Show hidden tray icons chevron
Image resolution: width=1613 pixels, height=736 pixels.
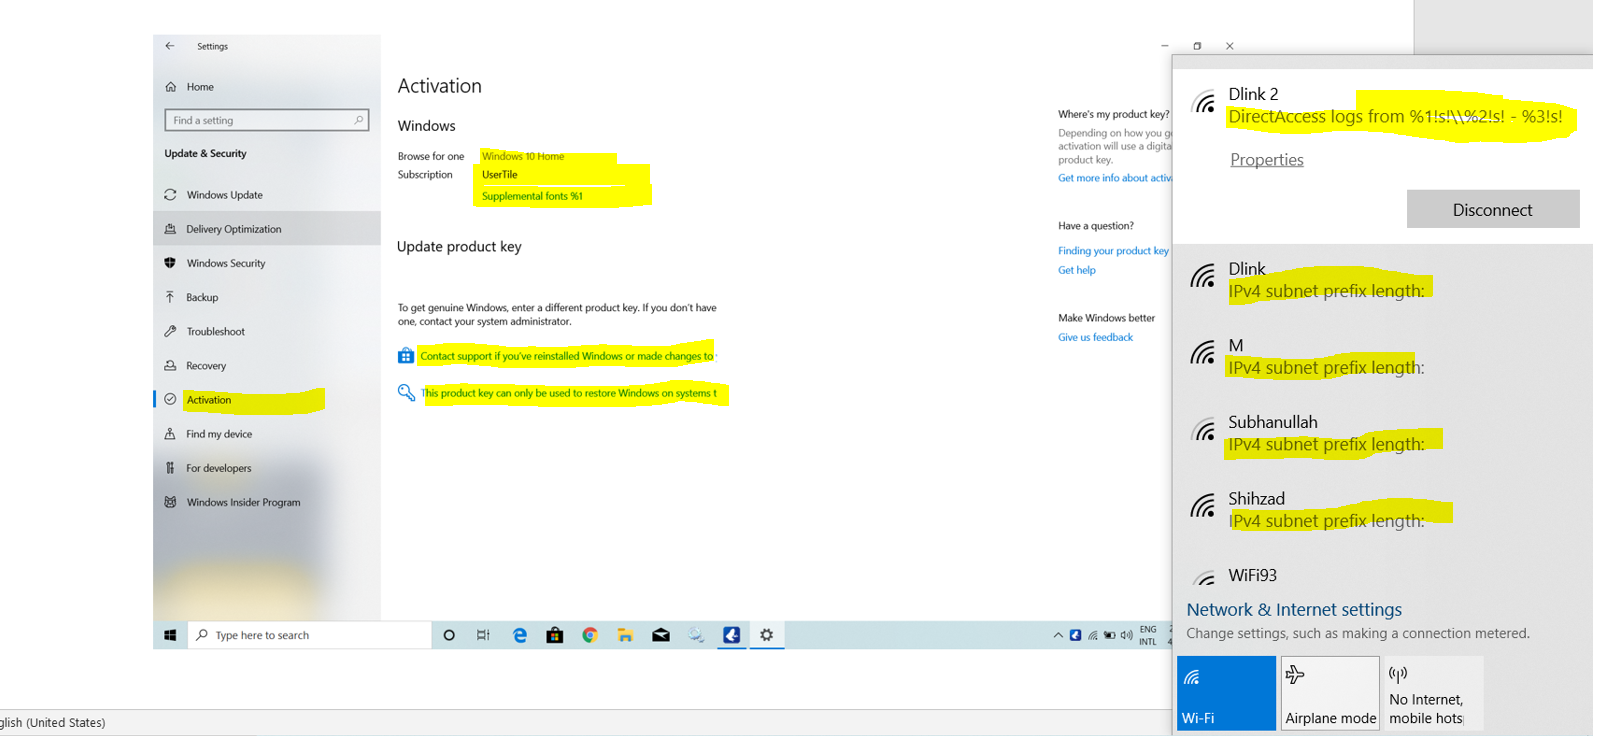coord(1058,635)
